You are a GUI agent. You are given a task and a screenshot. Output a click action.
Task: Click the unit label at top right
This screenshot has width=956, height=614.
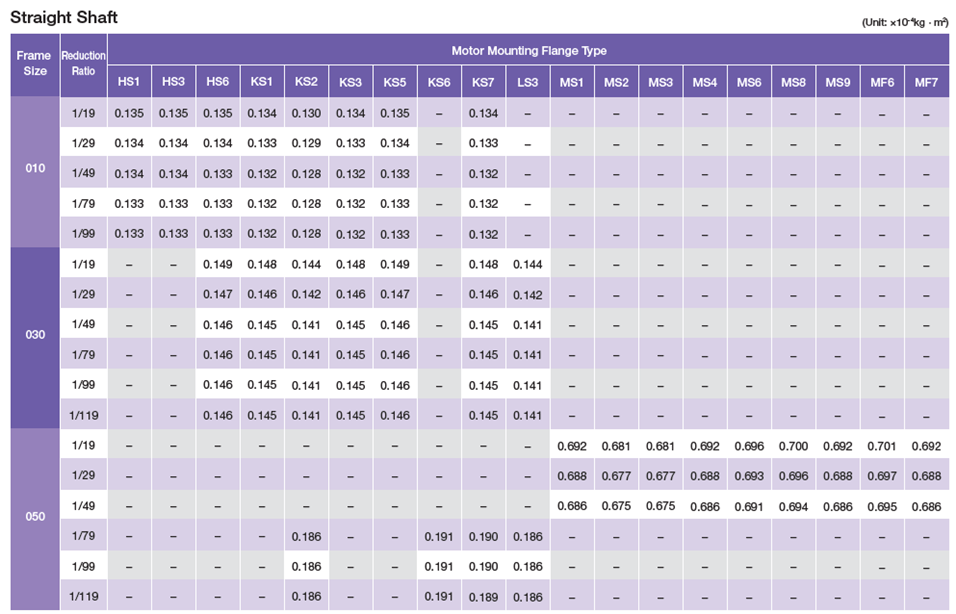tap(903, 22)
